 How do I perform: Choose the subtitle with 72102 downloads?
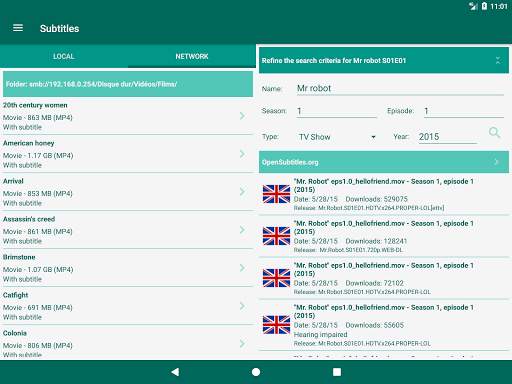(x=384, y=278)
